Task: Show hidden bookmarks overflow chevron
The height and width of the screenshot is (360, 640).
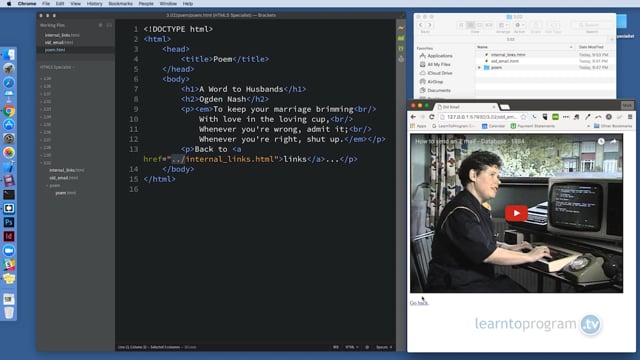Action: [588, 126]
